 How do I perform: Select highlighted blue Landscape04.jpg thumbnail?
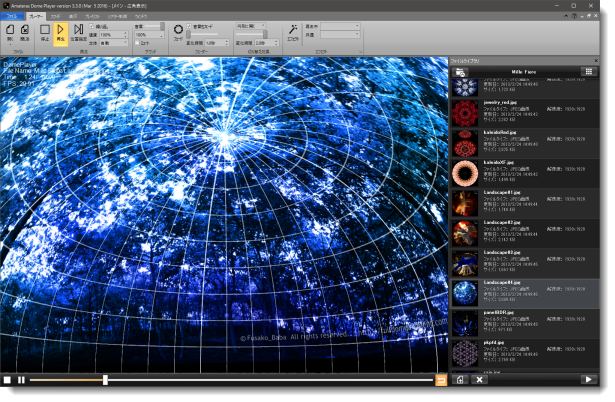[x=465, y=293]
